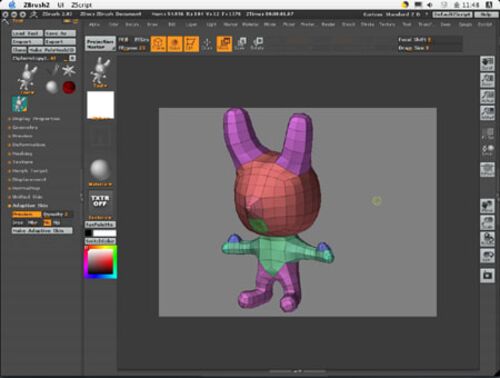
Task: Toggle the TXTR OFF texture button
Action: [x=100, y=201]
